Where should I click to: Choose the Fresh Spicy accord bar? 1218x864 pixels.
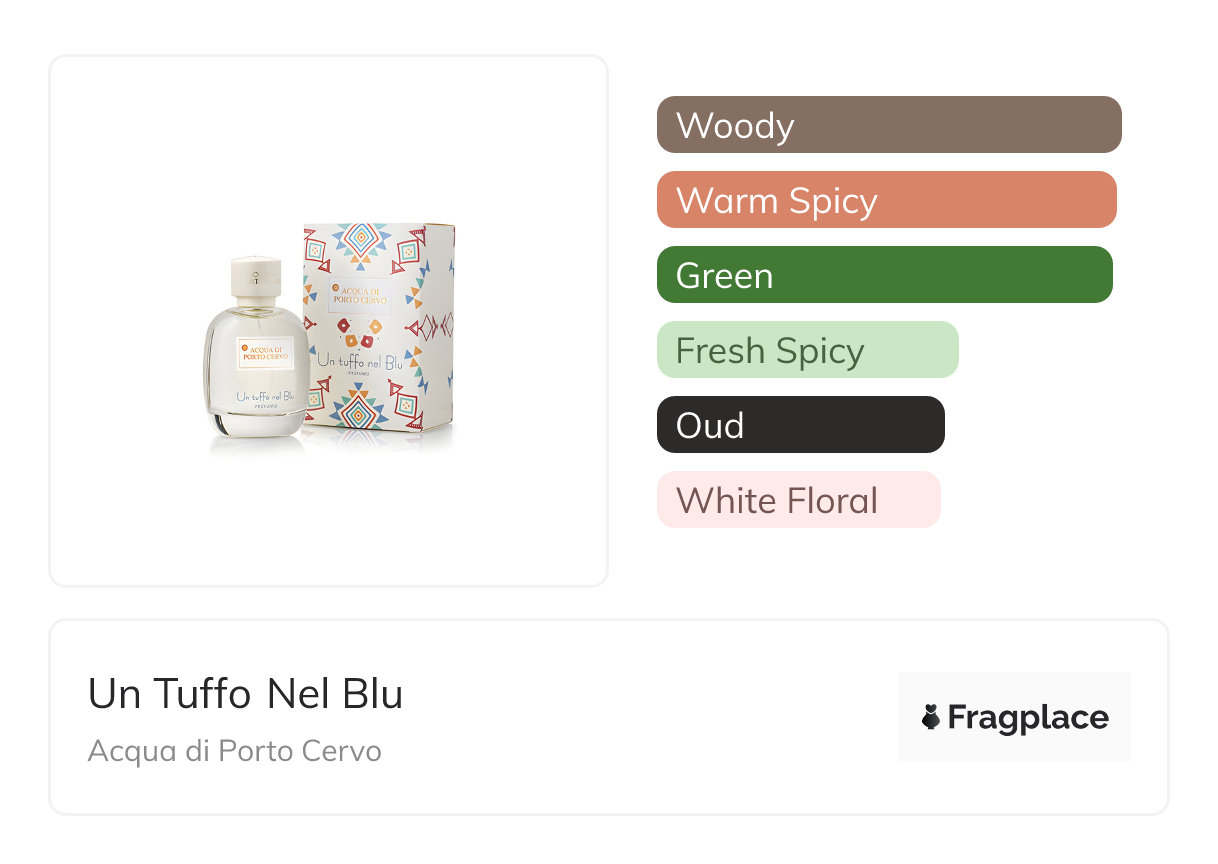[807, 350]
